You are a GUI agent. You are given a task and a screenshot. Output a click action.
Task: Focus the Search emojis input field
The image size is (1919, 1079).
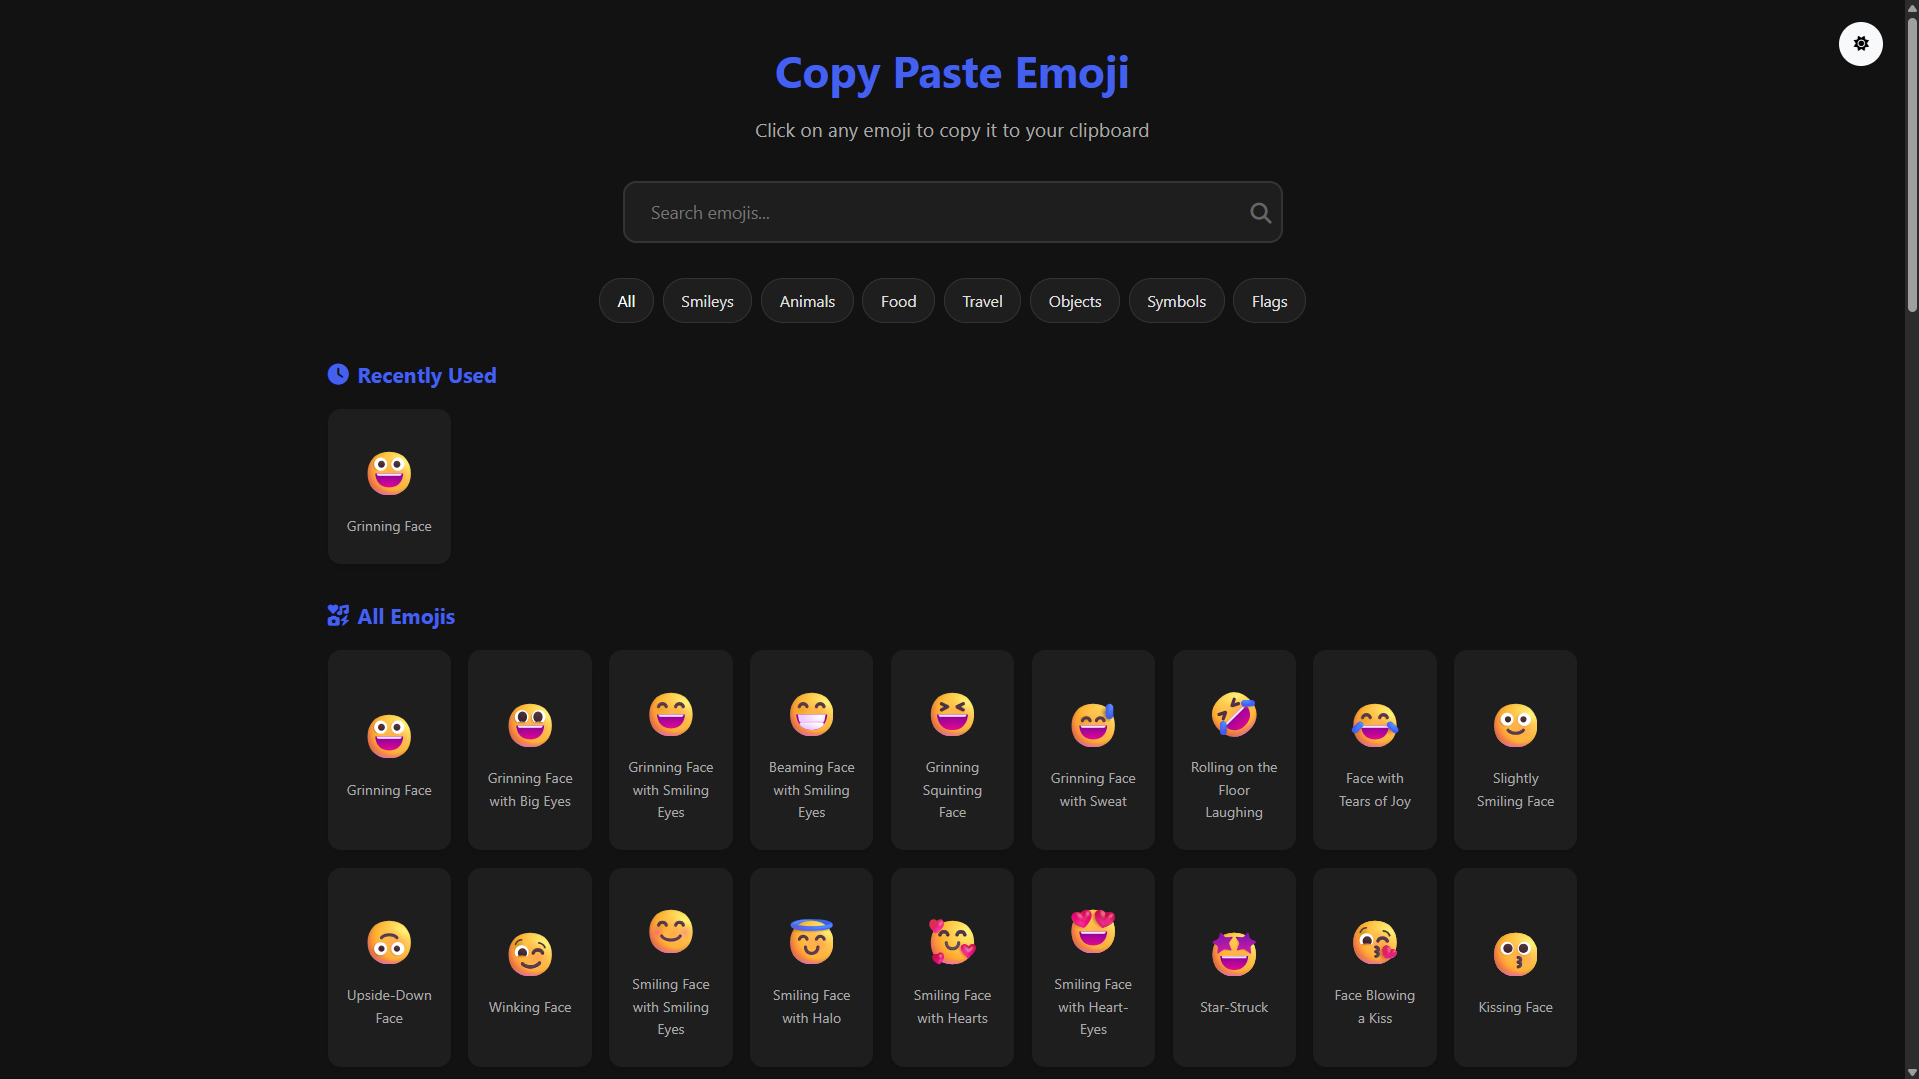coord(952,212)
